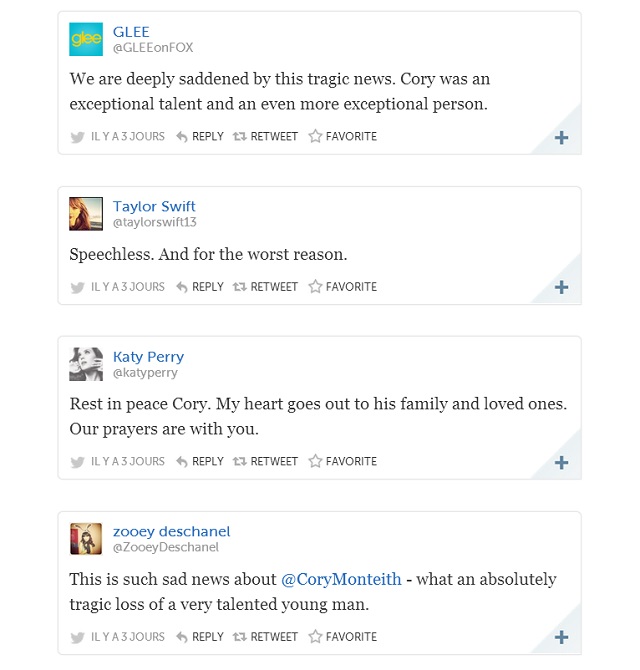Open the Taylor Swift name link
This screenshot has height=670, width=640.
tap(154, 206)
